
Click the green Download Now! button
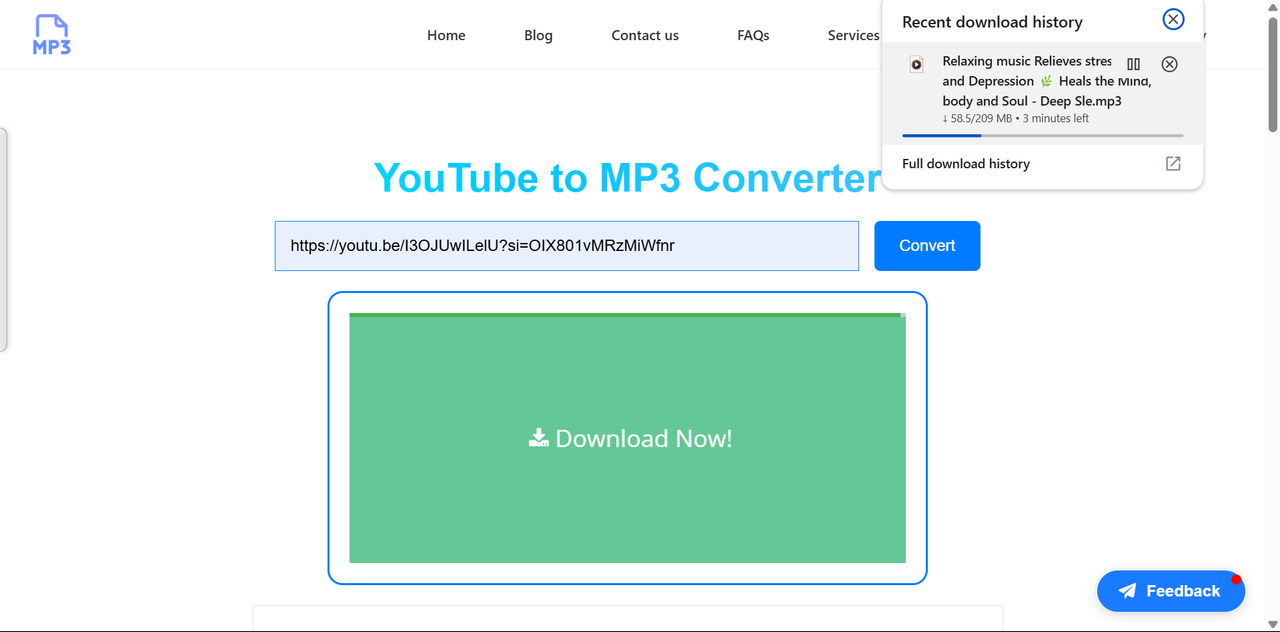coord(627,438)
